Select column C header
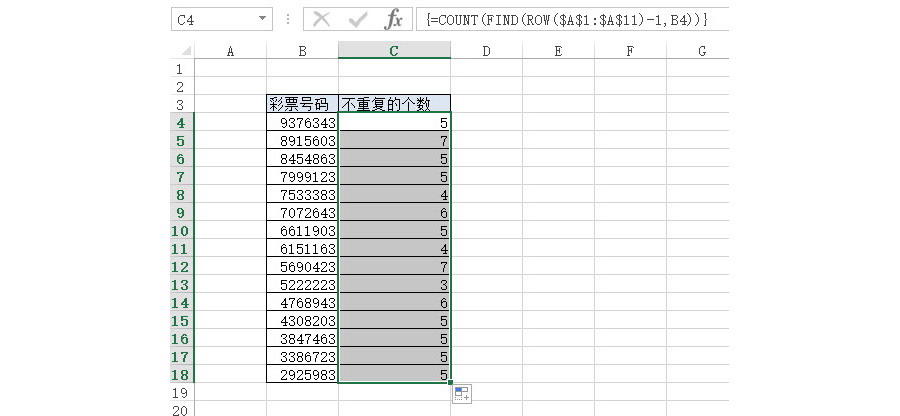Screen dimensions: 900x416 [x=394, y=51]
